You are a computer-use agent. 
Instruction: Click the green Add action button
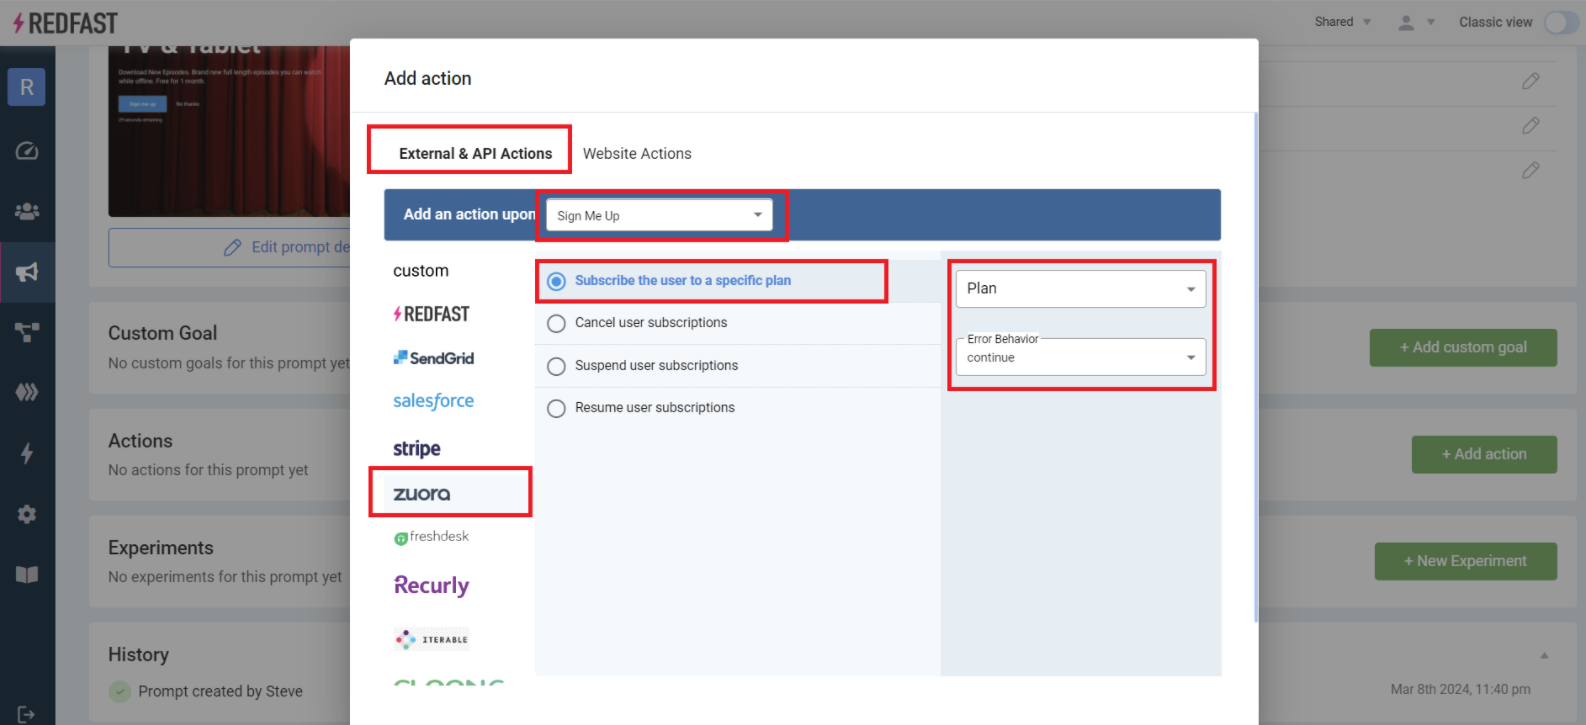1484,455
